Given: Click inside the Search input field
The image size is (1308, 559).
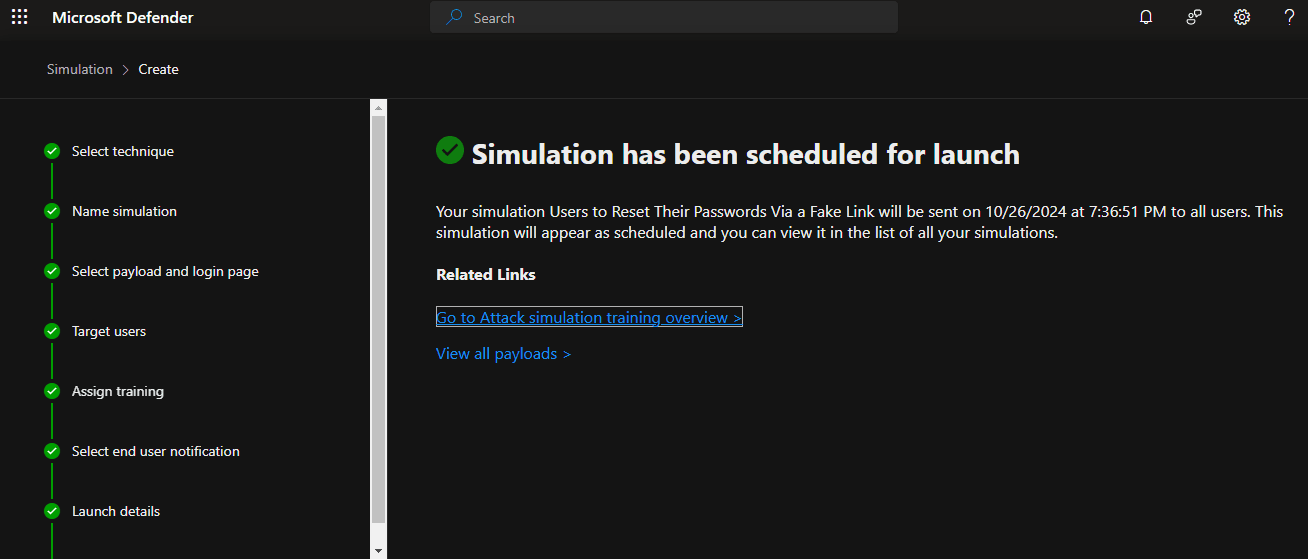Looking at the screenshot, I should pos(680,17).
